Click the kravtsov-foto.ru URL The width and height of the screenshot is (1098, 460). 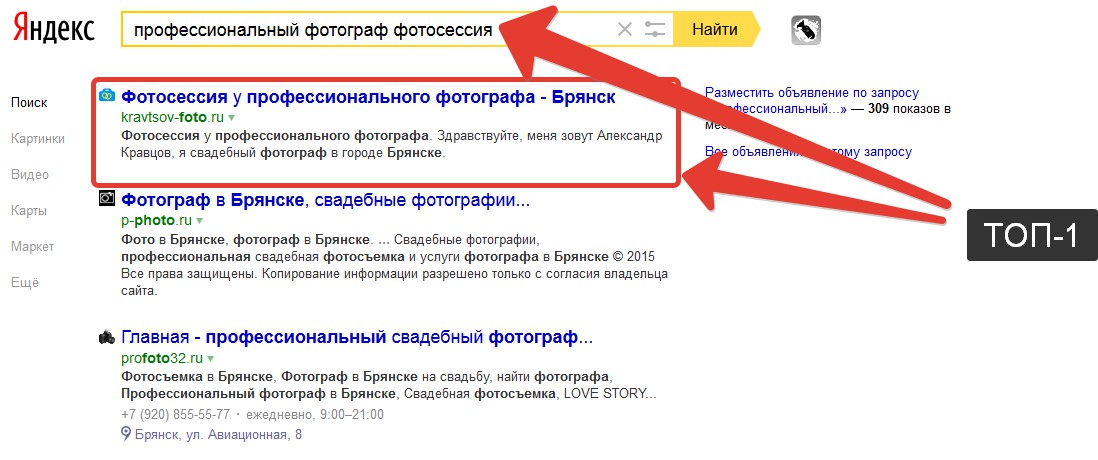pyautogui.click(x=173, y=117)
